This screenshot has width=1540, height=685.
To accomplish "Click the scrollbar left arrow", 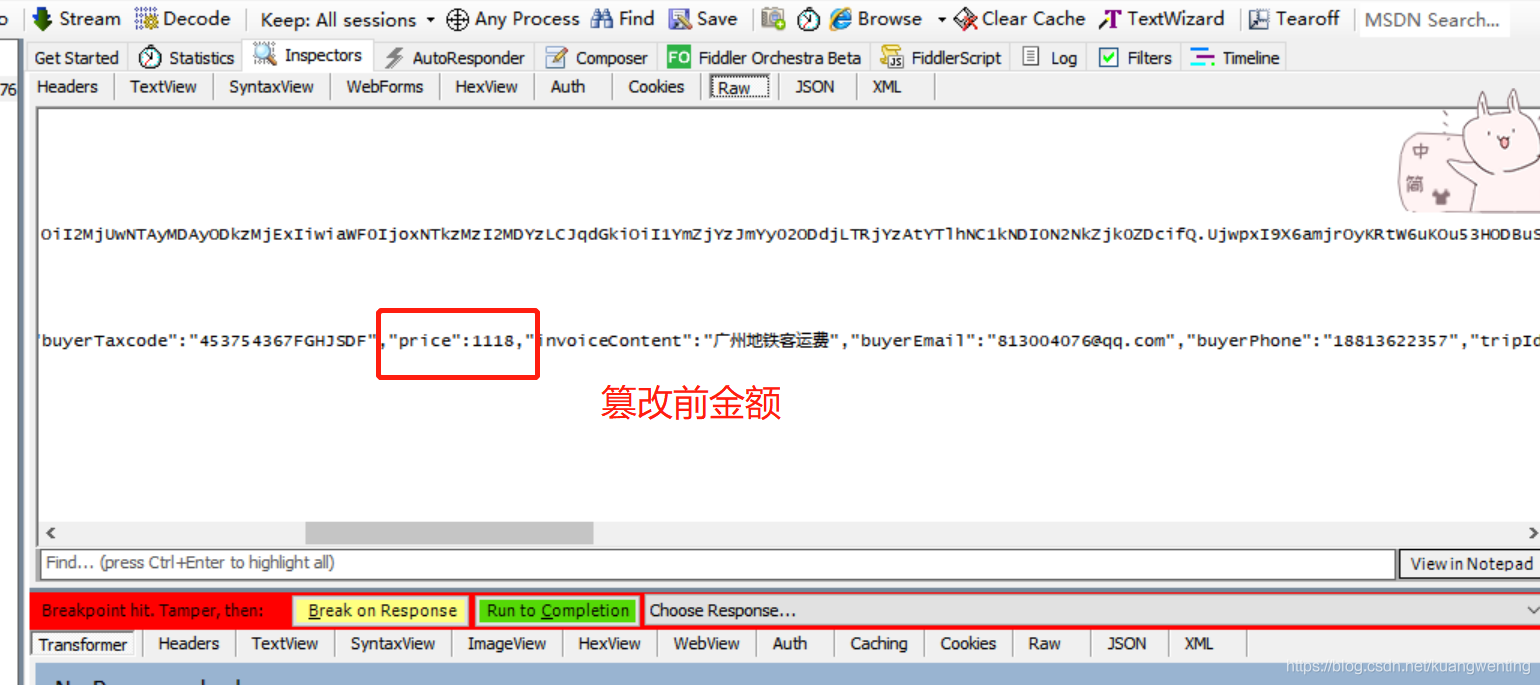I will [51, 533].
